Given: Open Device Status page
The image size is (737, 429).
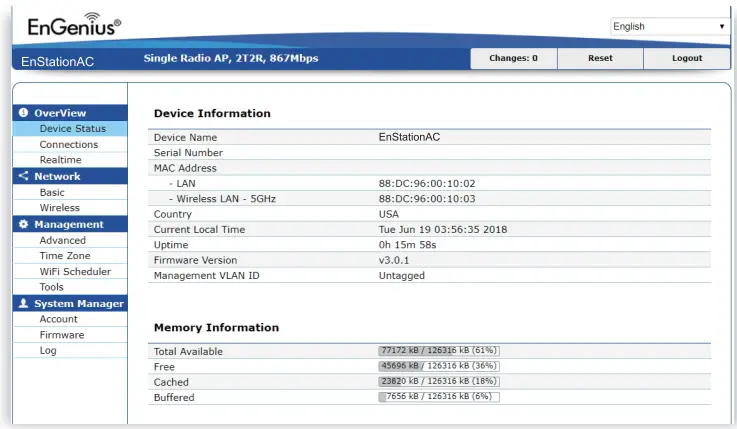Looking at the screenshot, I should click(70, 128).
